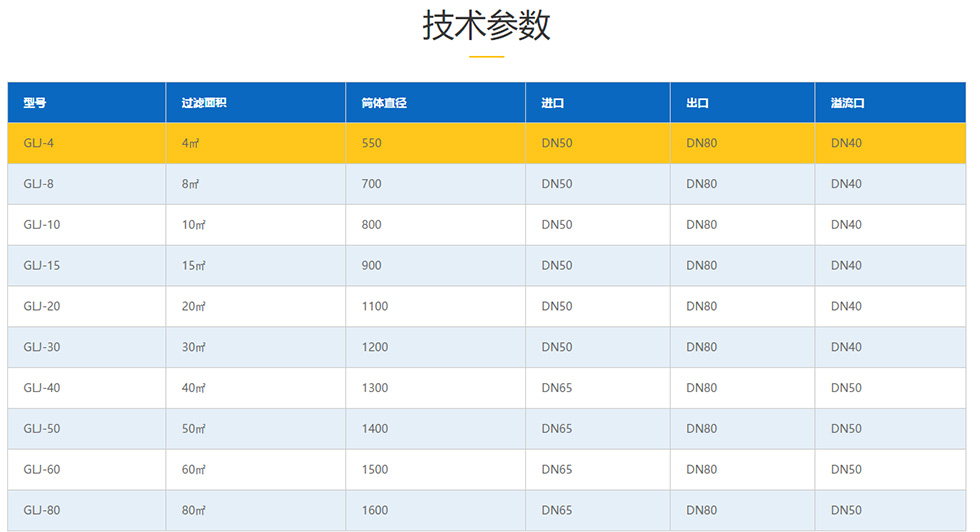Click the 550 diameter value in yellow row
This screenshot has height=532, width=980.
click(x=372, y=143)
